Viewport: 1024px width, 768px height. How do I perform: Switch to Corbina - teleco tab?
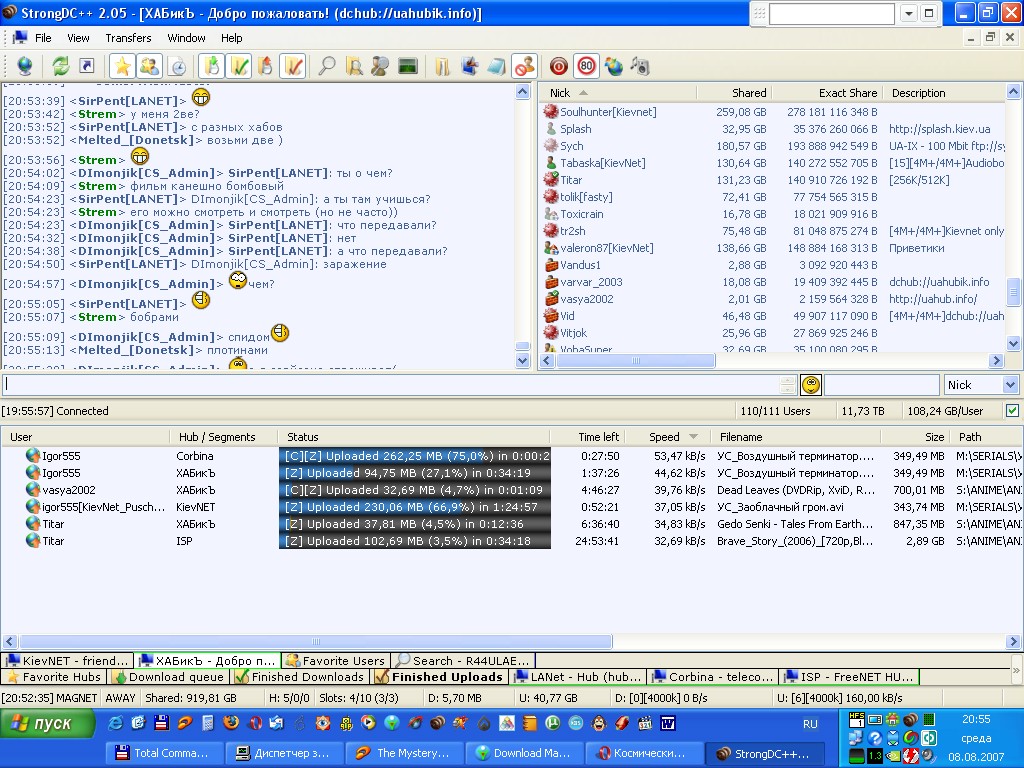(x=712, y=677)
